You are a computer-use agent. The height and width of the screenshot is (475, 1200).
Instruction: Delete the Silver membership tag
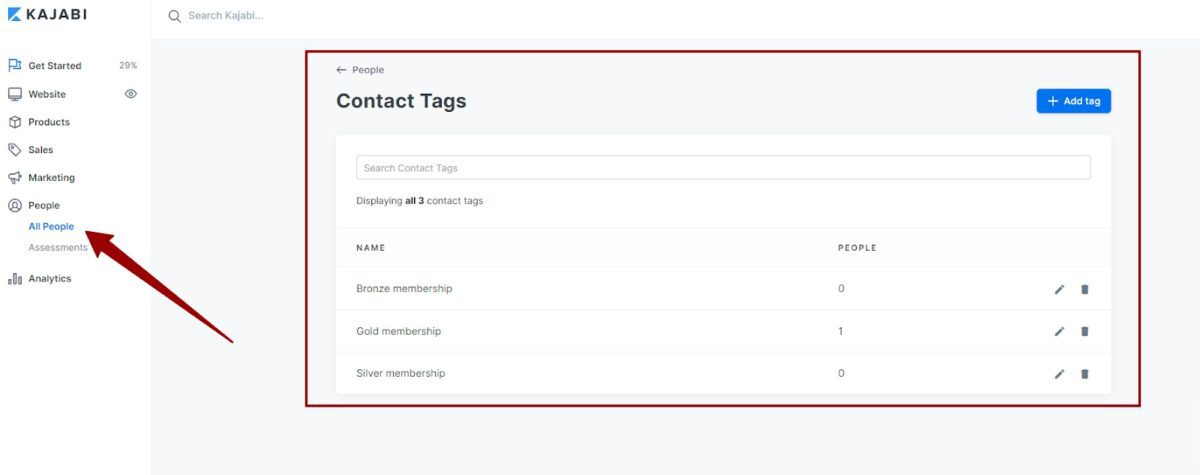point(1085,374)
